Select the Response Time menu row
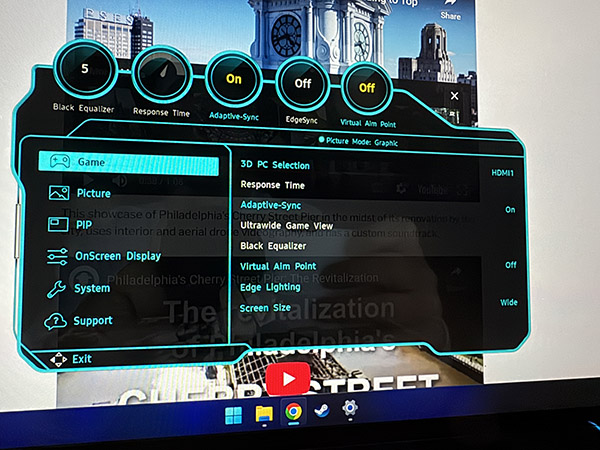600x450 pixels. [x=272, y=185]
